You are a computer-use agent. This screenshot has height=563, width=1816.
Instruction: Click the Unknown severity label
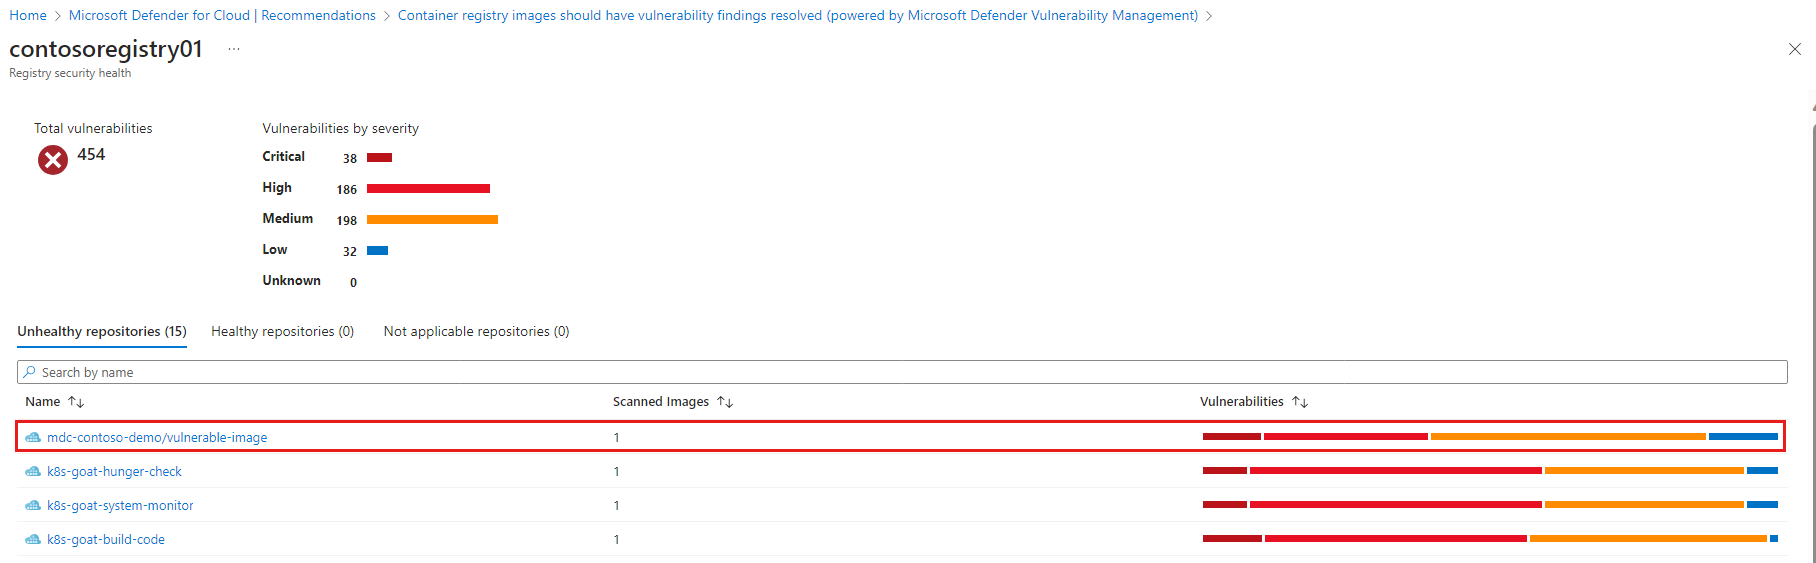(292, 281)
